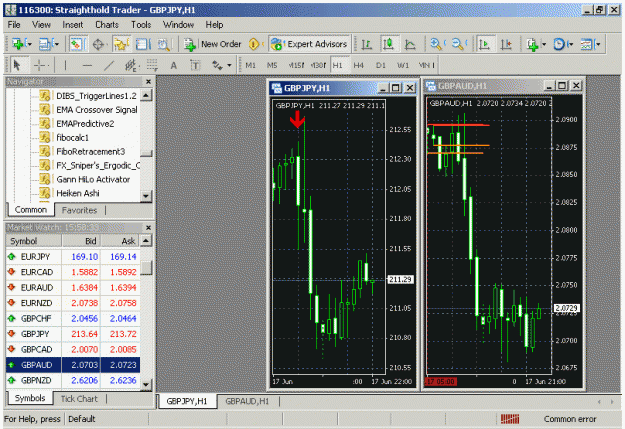Show the Terminal window icon
Viewport: 625px width, 429px height.
click(142, 44)
